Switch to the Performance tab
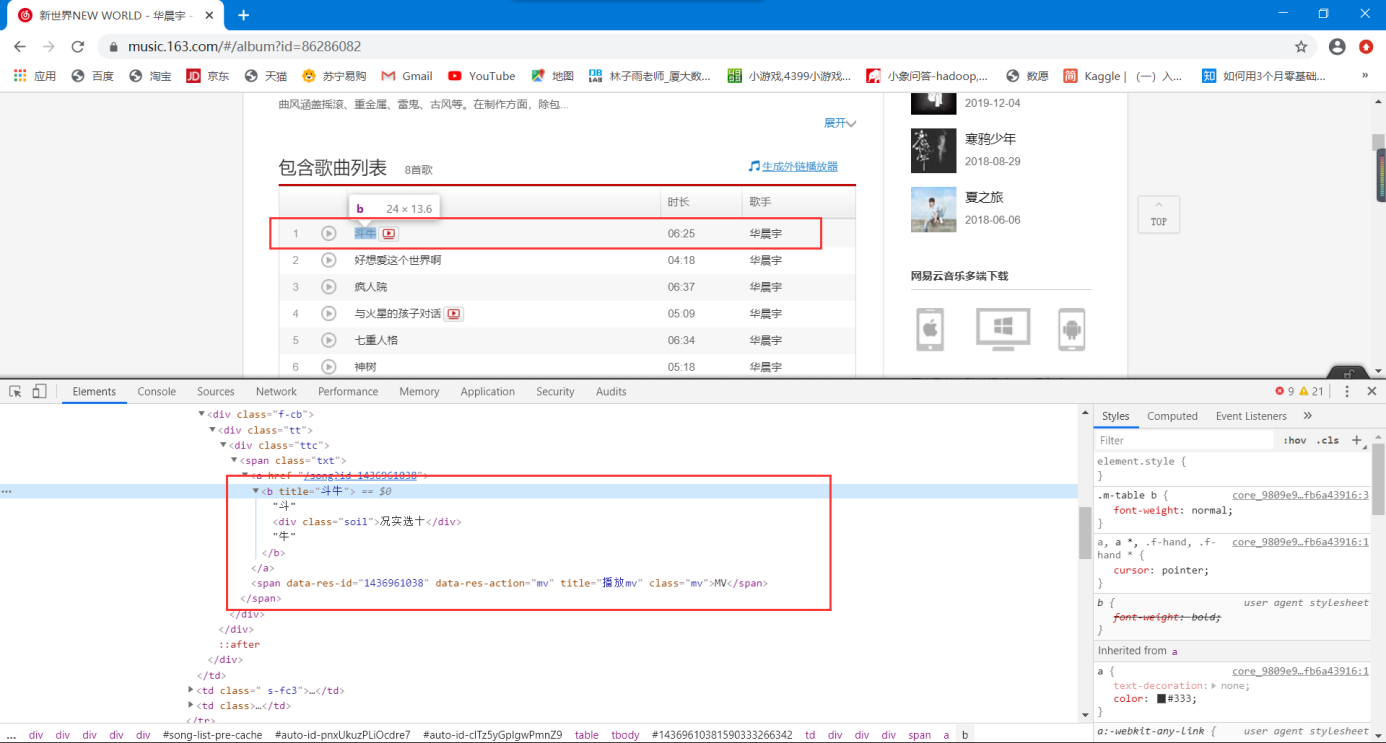 (348, 392)
